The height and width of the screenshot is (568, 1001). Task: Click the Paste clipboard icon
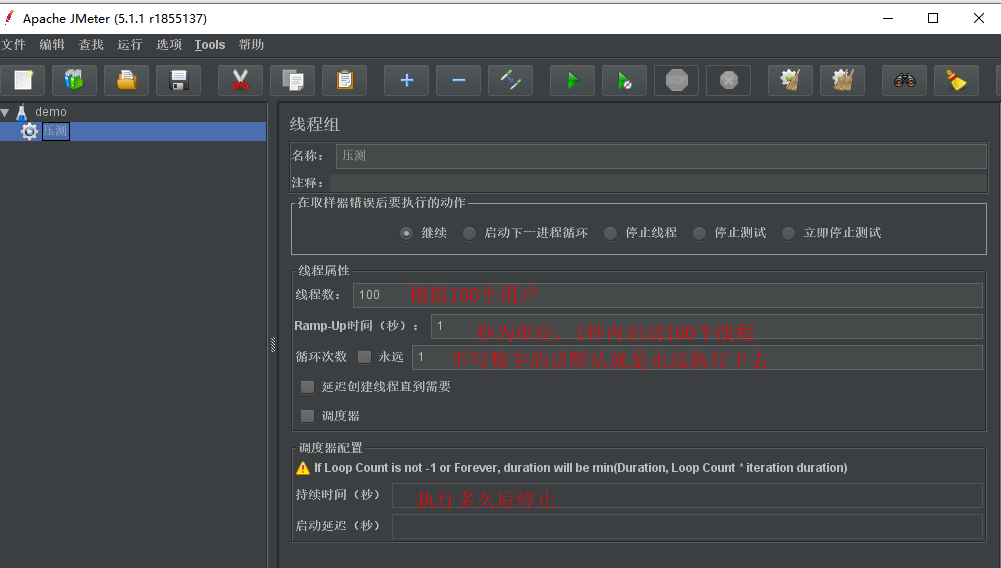[x=344, y=80]
